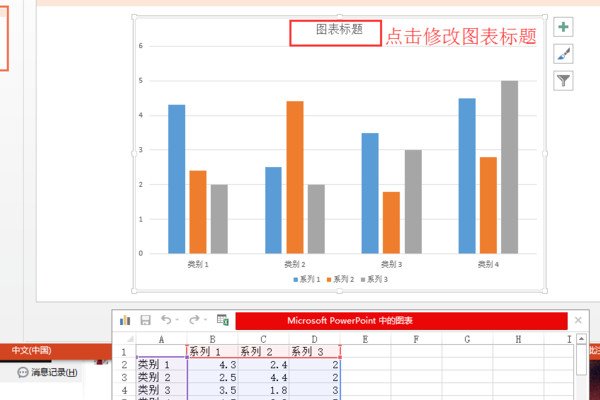Select cell 系列 3 in data sheet

pos(314,351)
